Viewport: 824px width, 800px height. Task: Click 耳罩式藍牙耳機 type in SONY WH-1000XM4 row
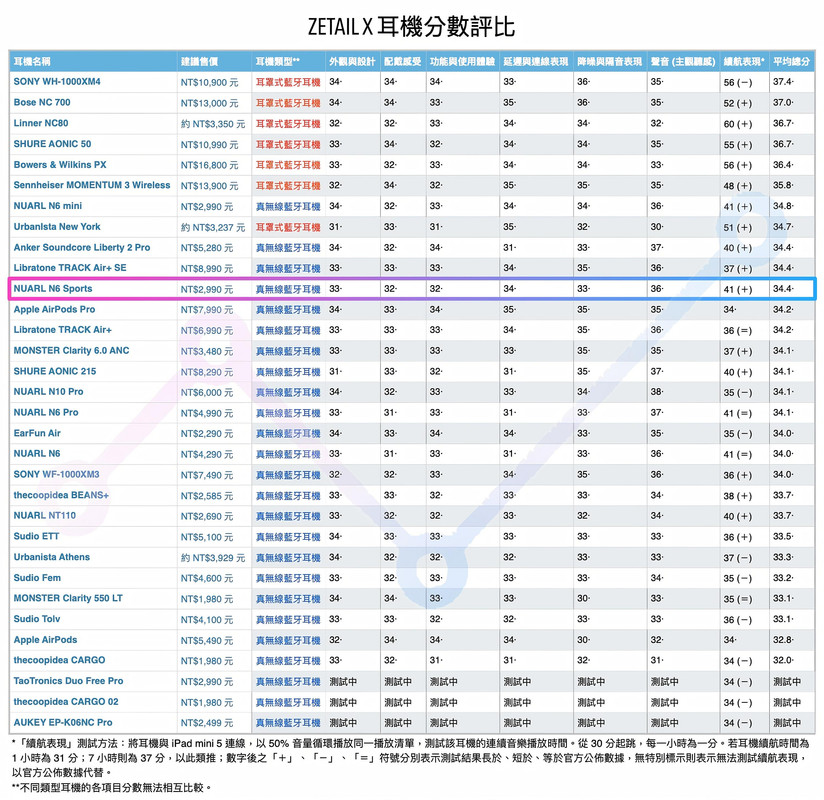click(x=288, y=82)
